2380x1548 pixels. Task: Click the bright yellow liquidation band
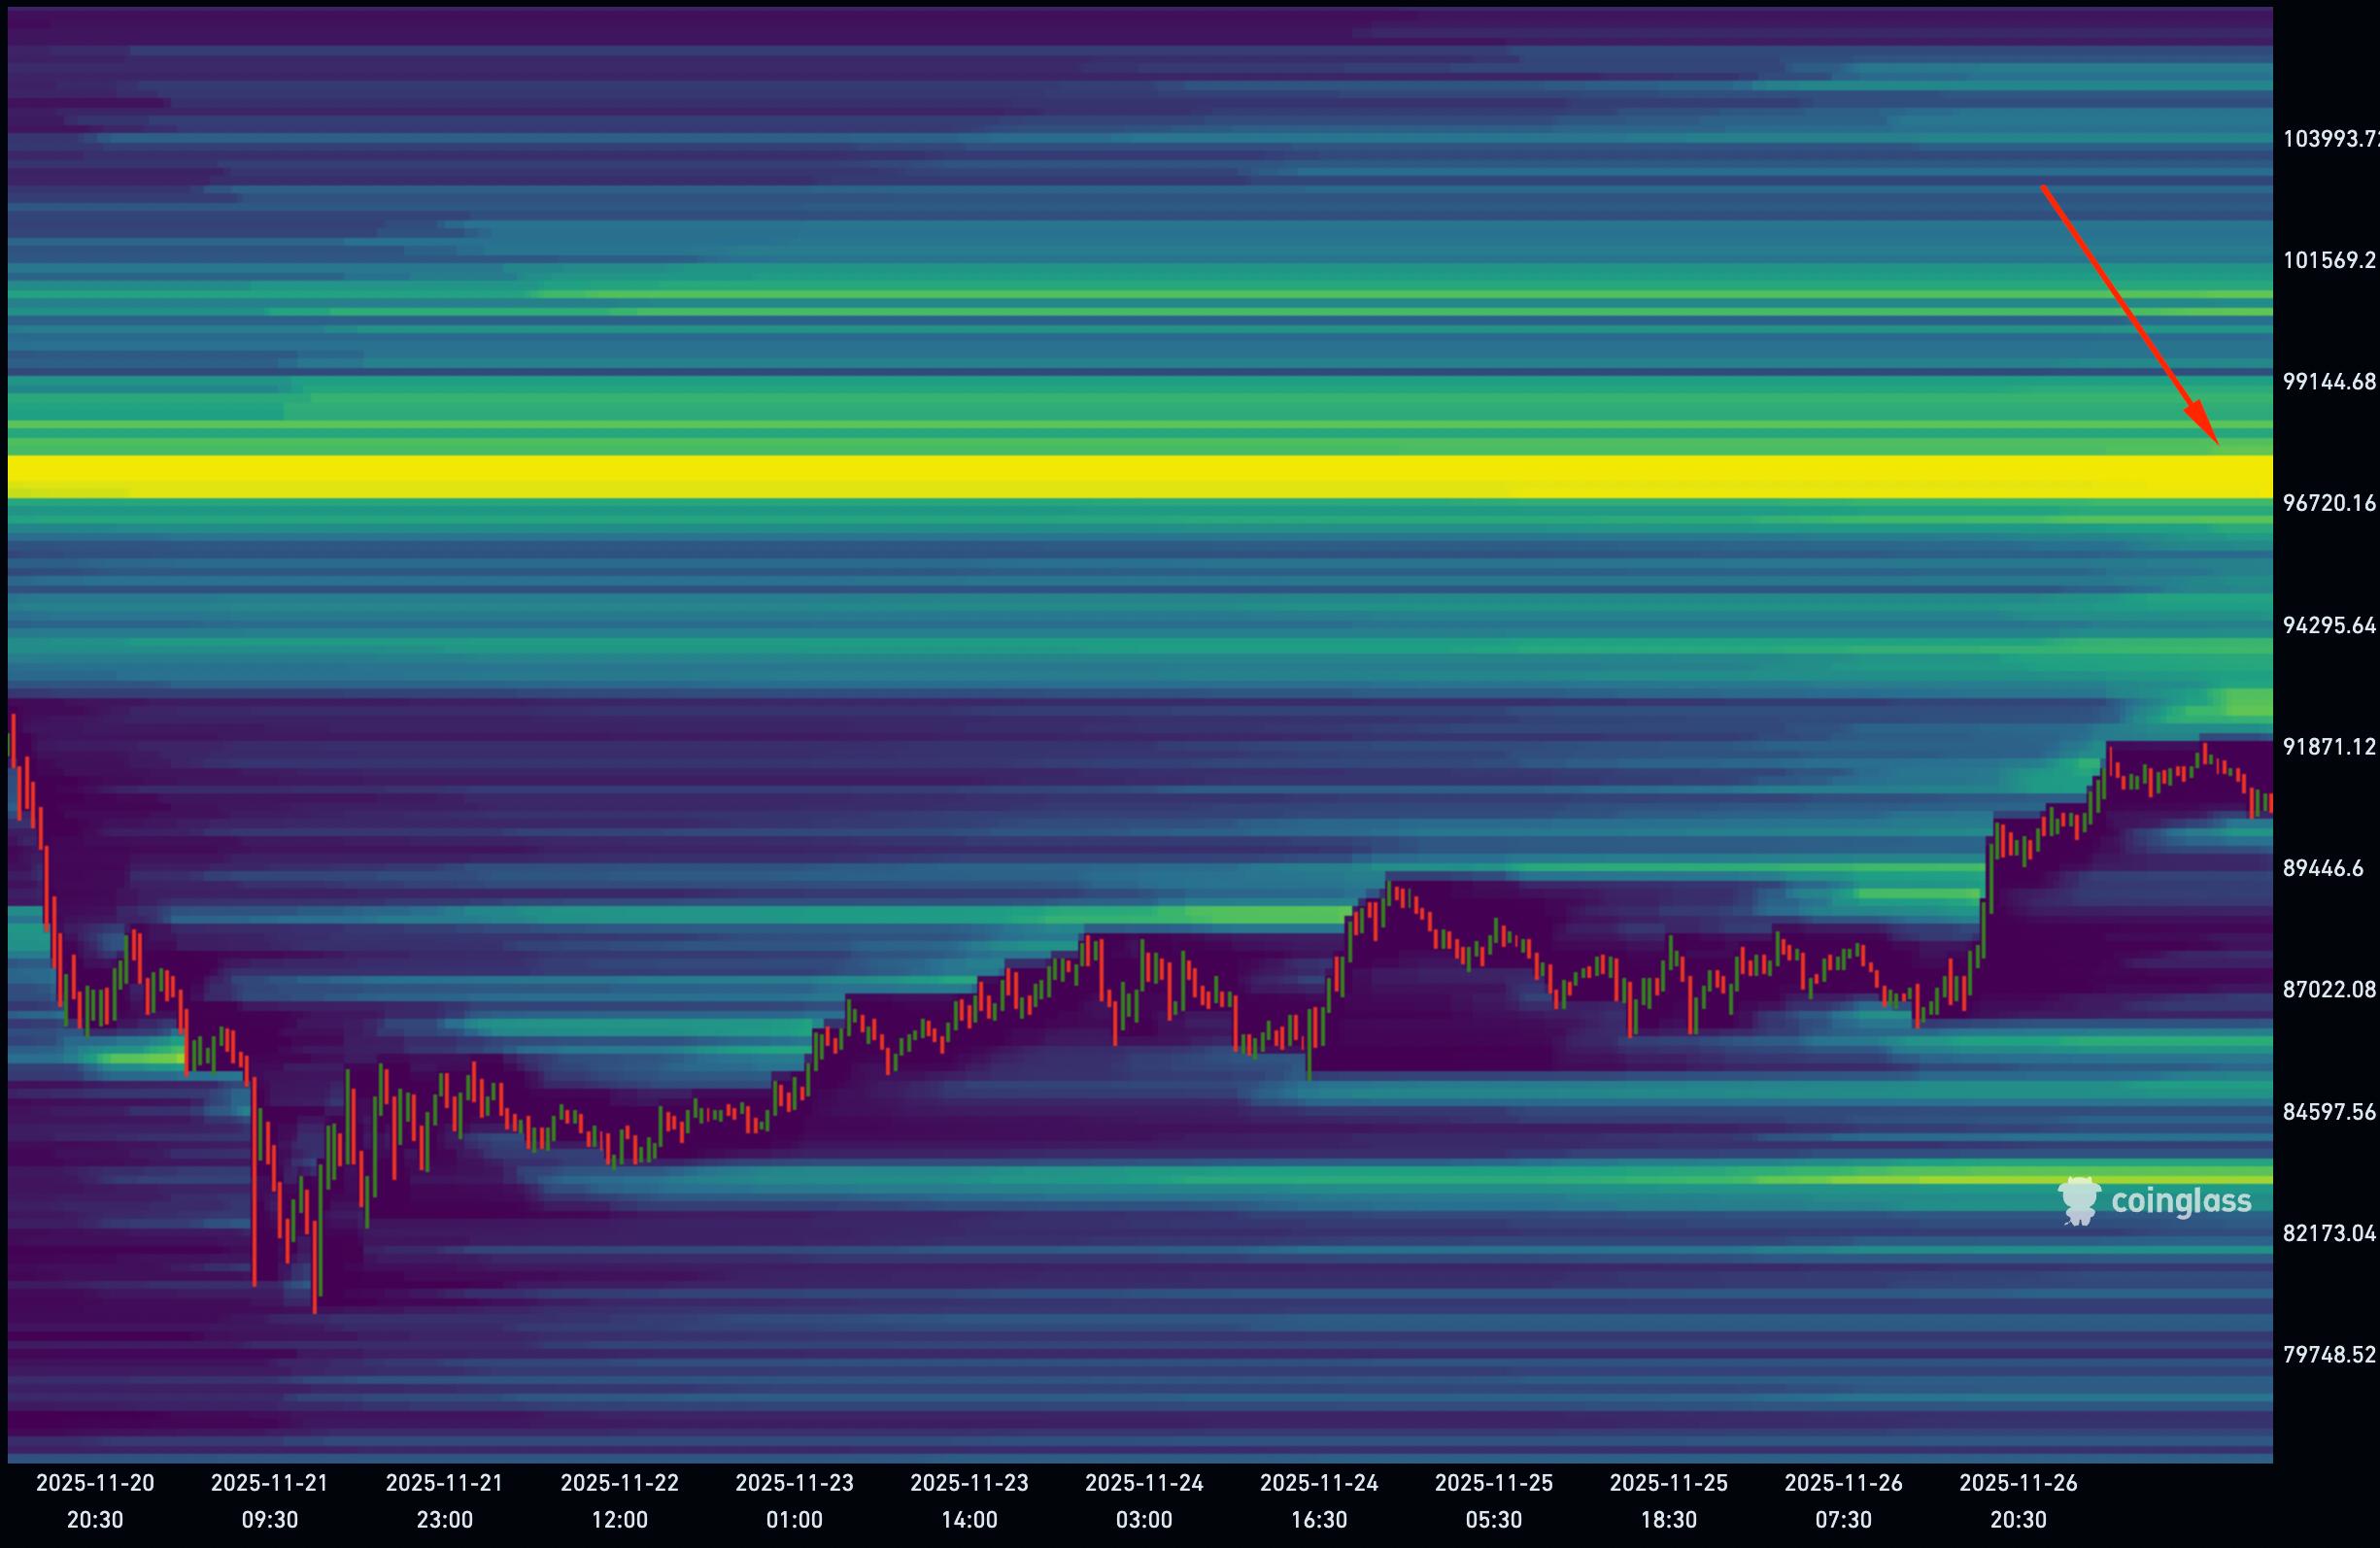(x=1140, y=477)
